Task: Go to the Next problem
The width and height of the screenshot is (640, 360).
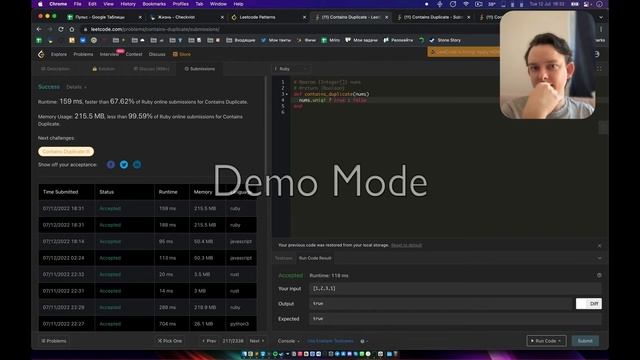Action: tap(257, 341)
